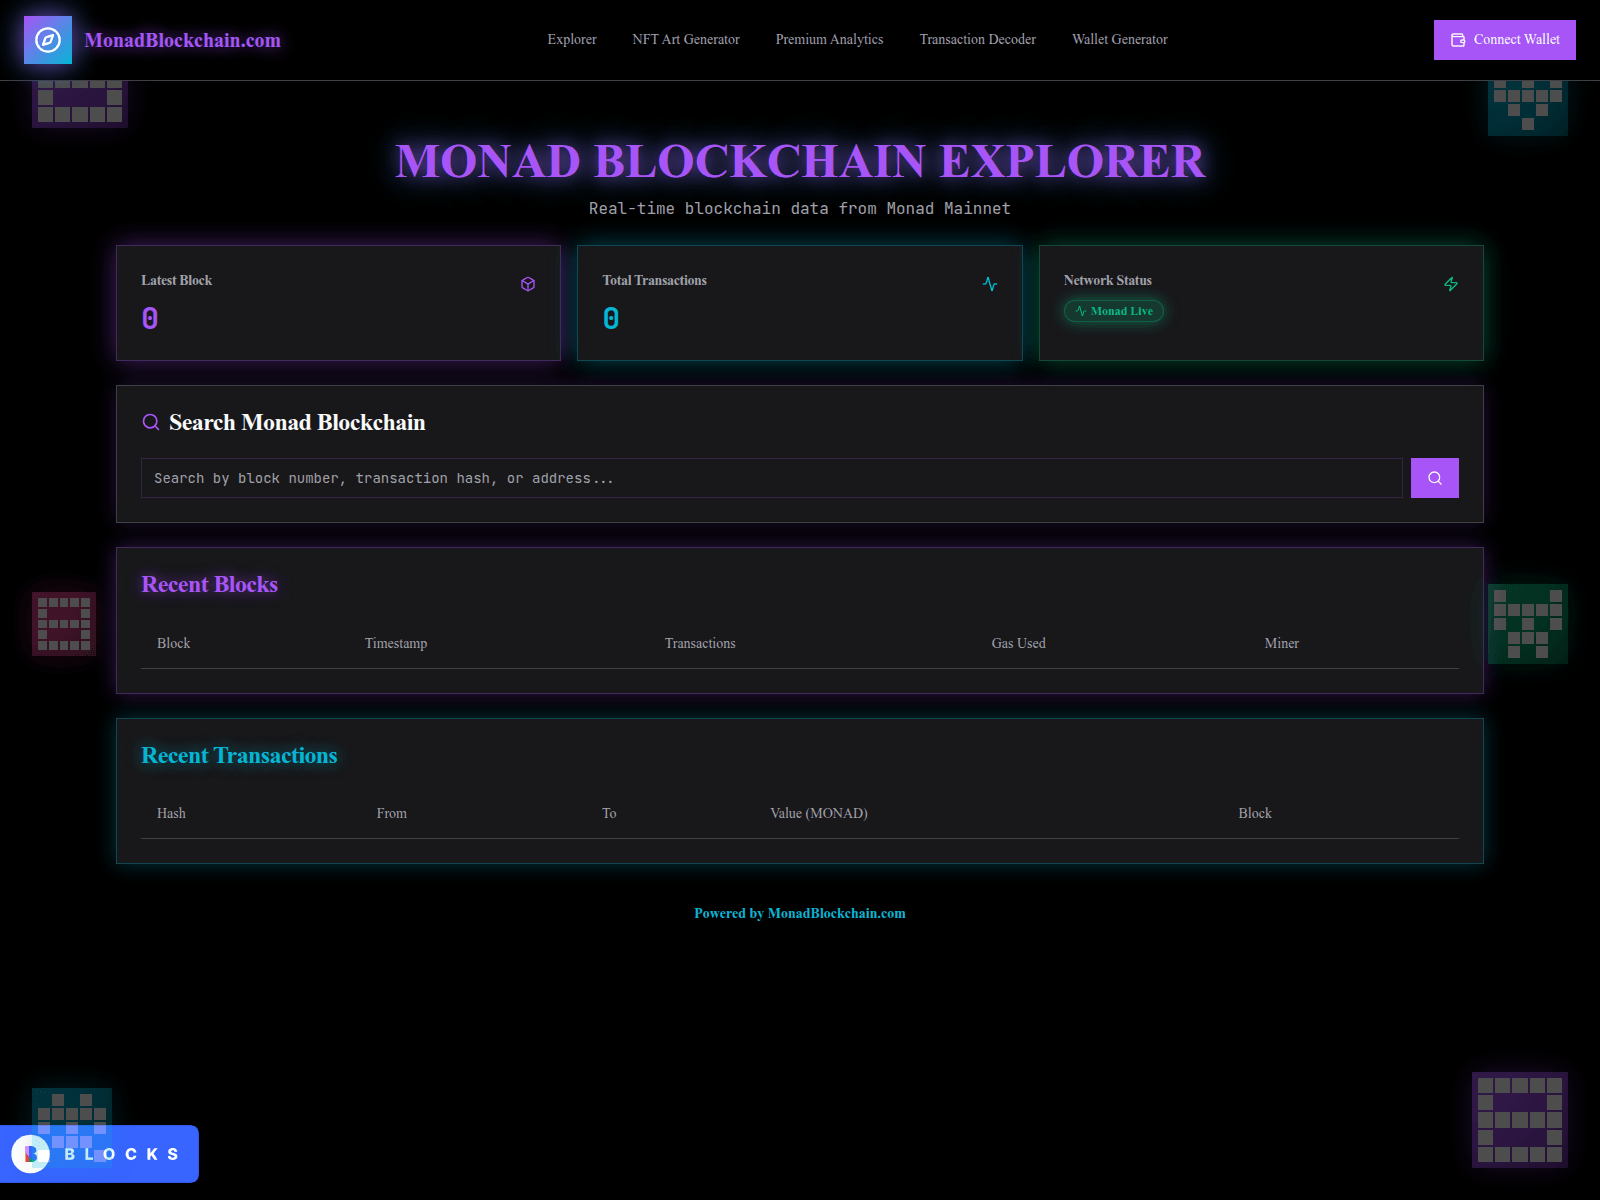Click the Latest Block value 0
The width and height of the screenshot is (1600, 1200).
pos(150,318)
